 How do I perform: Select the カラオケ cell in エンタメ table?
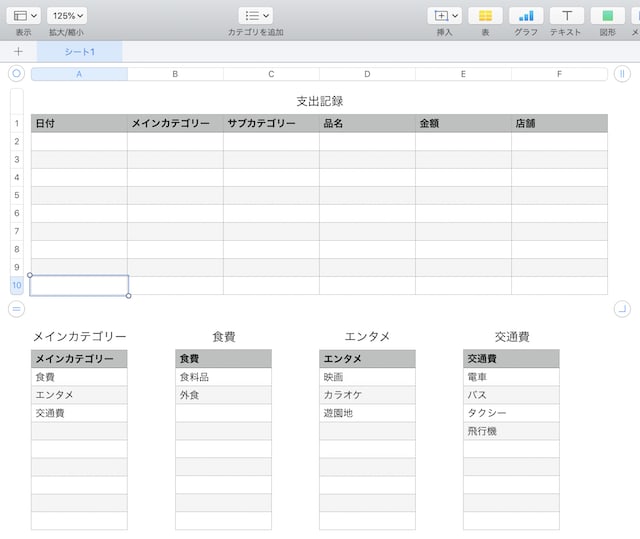click(367, 395)
